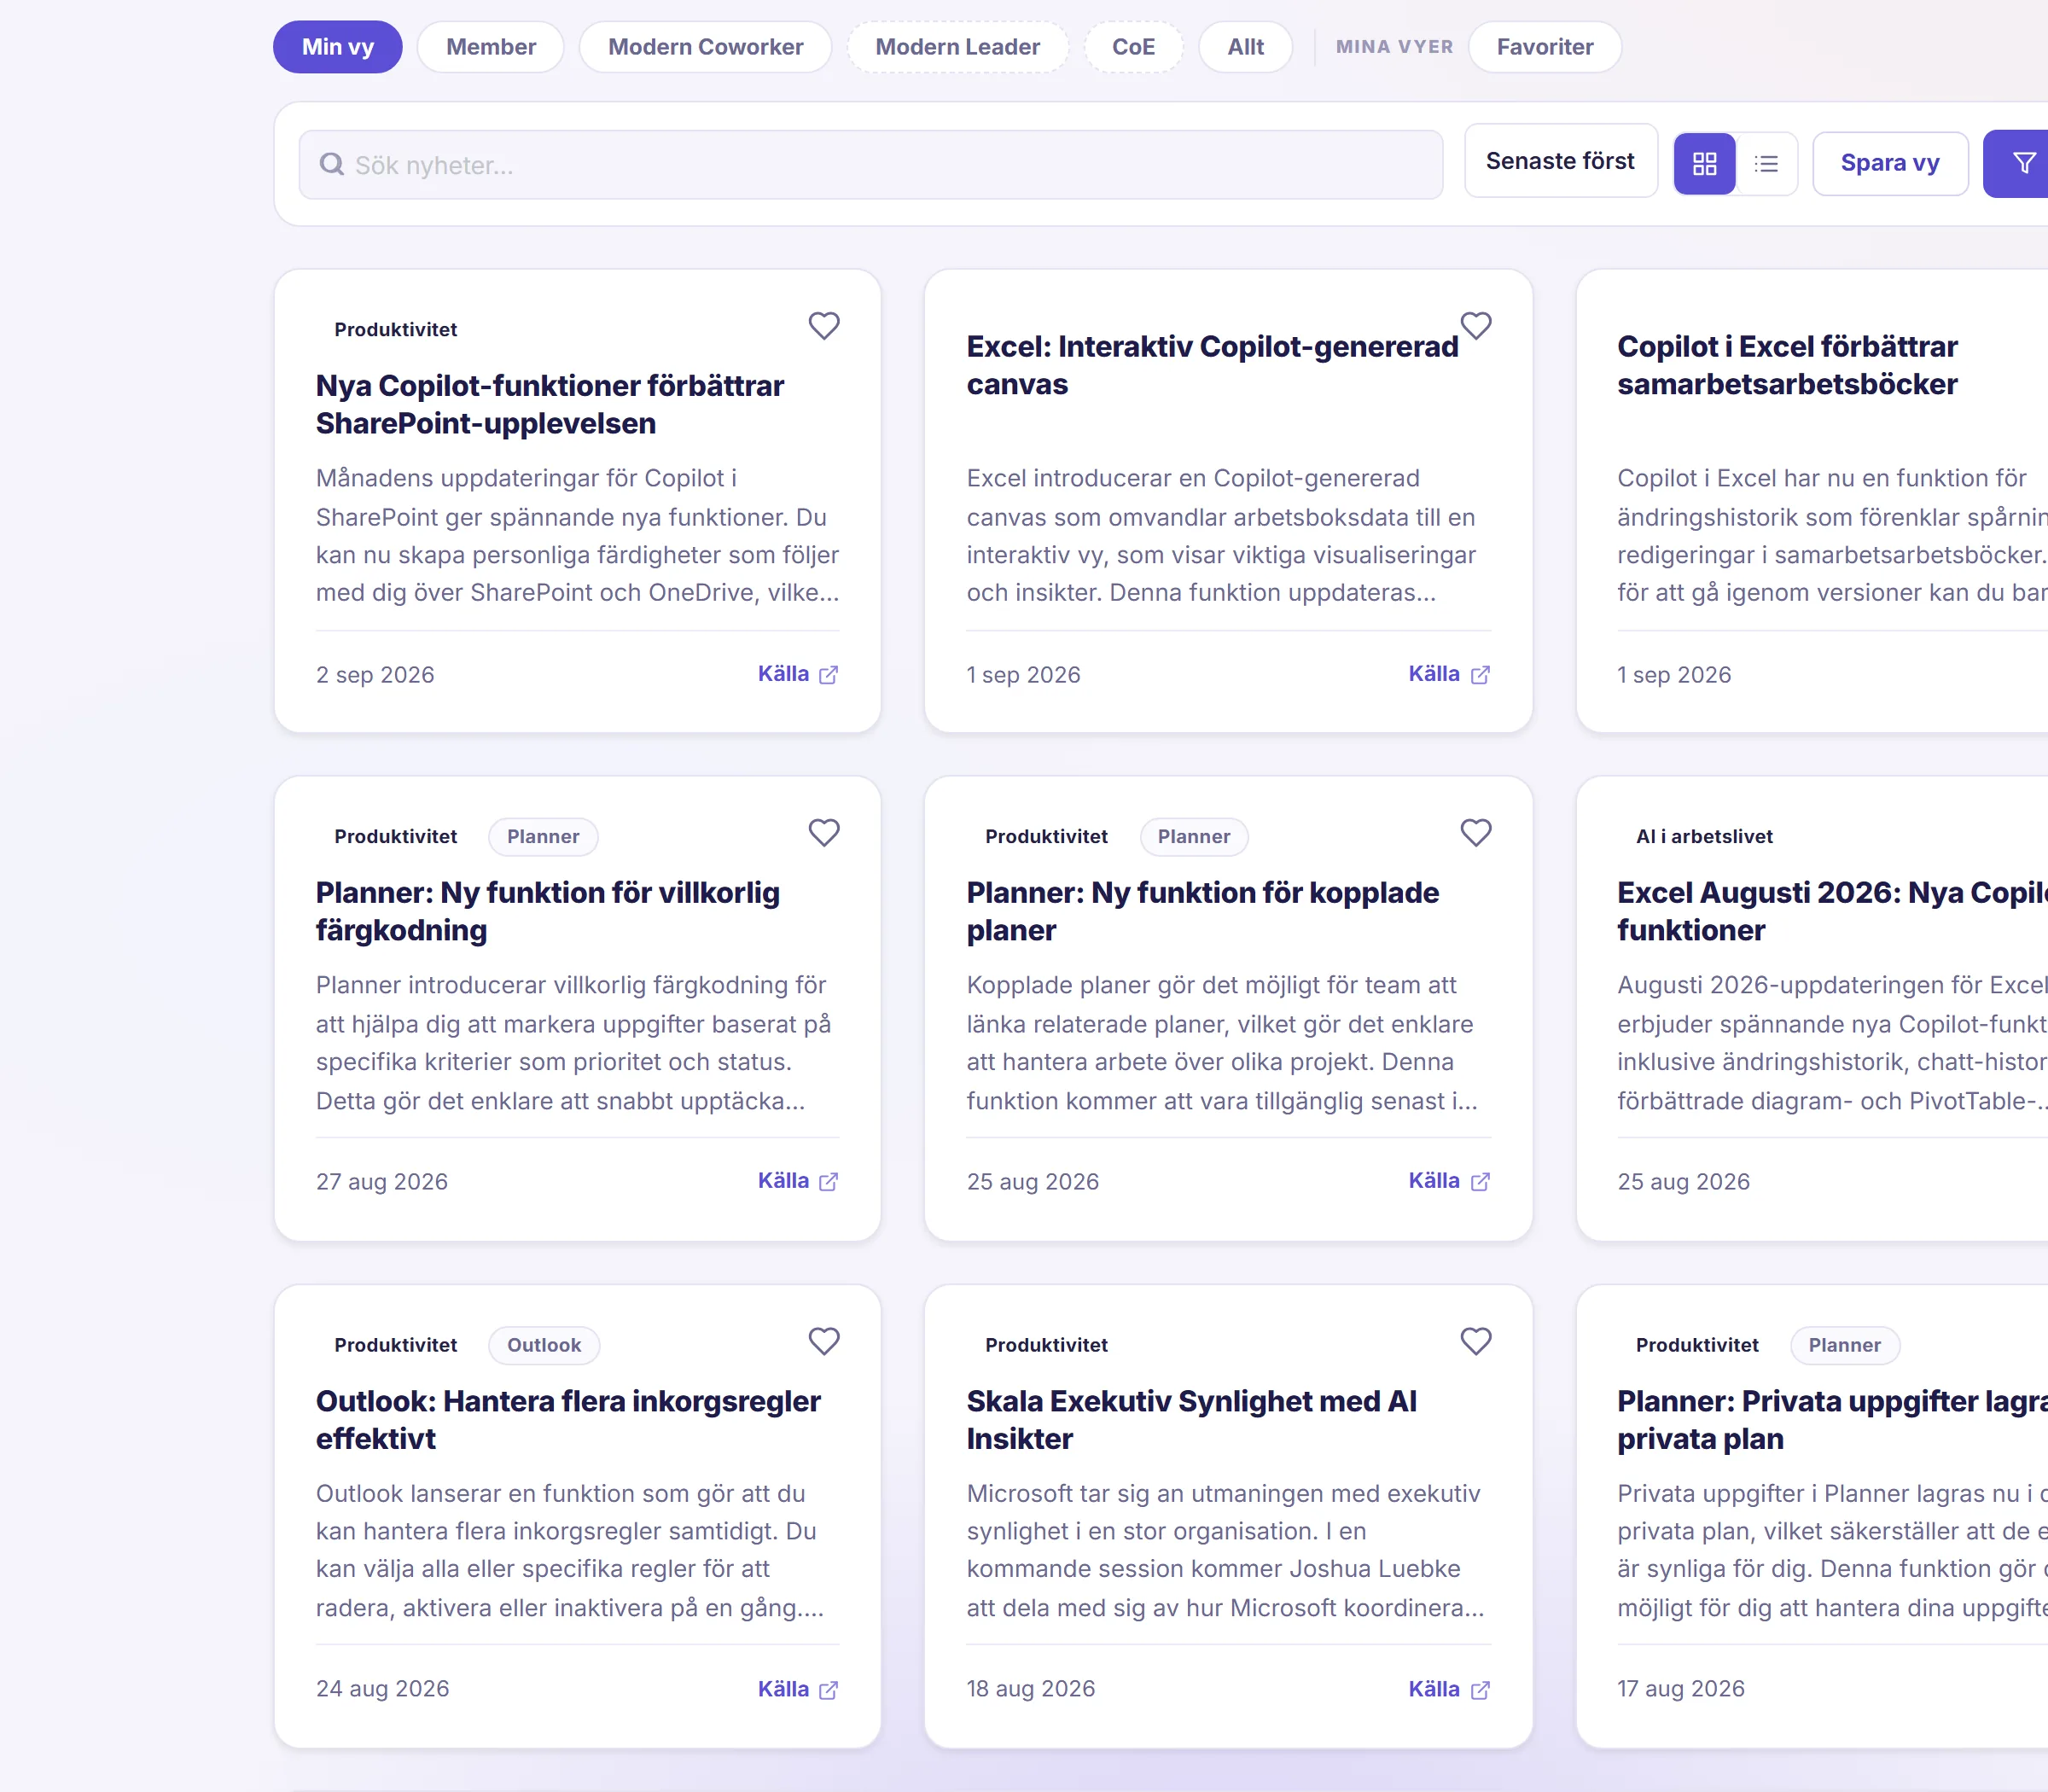
Task: Open Källa link for Excel canvas article
Action: (1449, 674)
